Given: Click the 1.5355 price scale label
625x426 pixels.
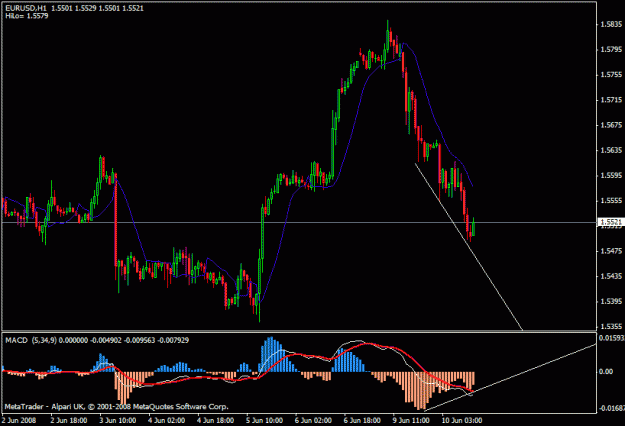Looking at the screenshot, I should pyautogui.click(x=611, y=327).
